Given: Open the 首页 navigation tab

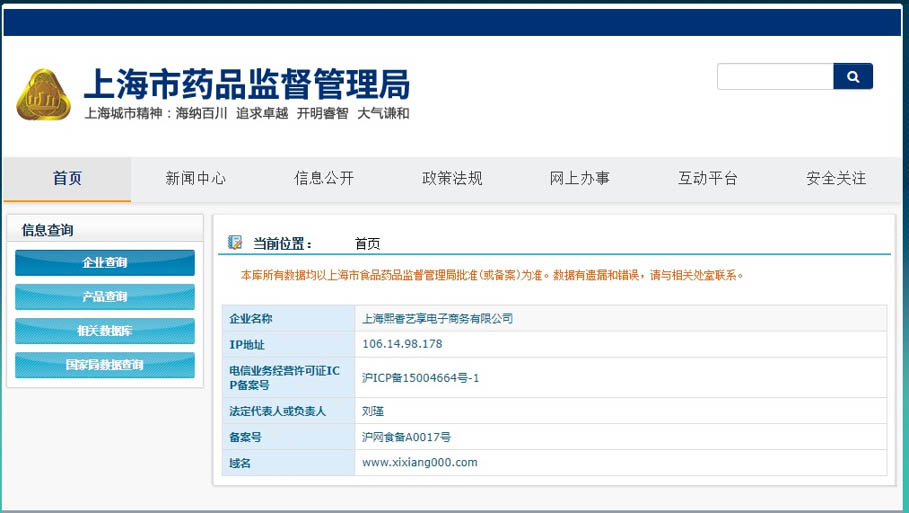Looking at the screenshot, I should (x=67, y=179).
